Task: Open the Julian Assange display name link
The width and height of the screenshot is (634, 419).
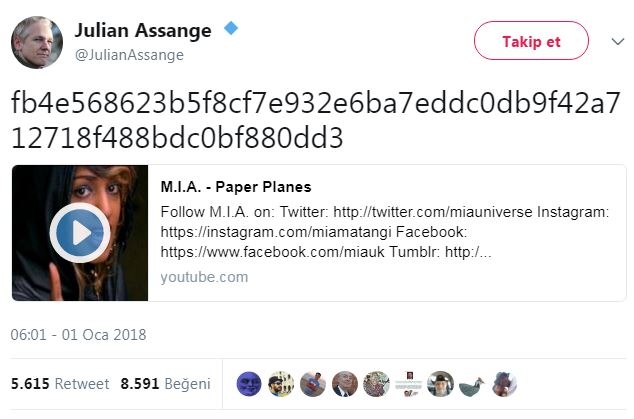Action: [143, 30]
